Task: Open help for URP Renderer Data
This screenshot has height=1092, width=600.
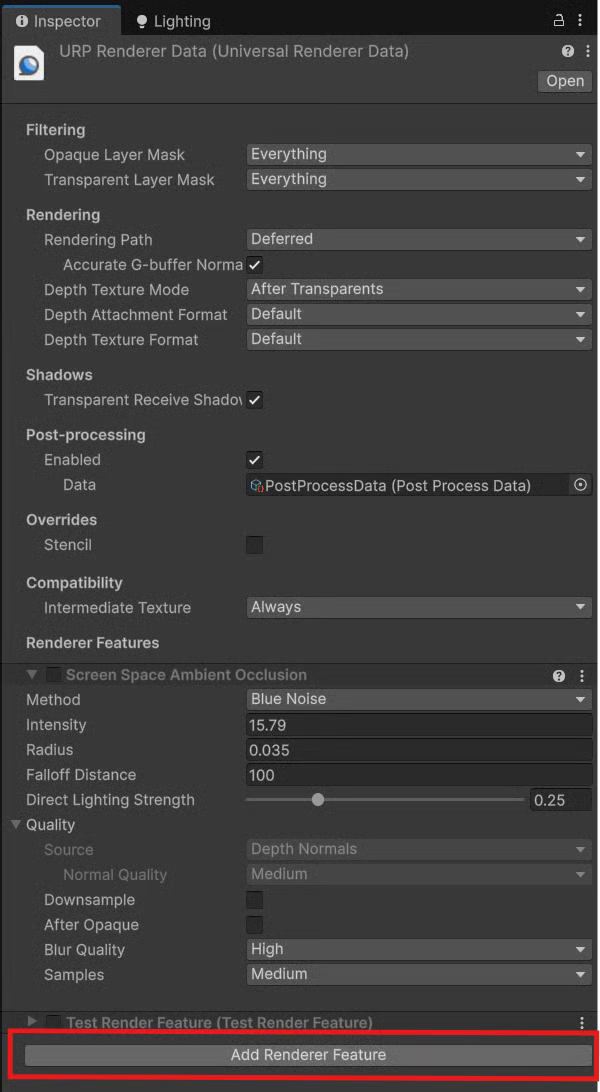Action: 568,51
